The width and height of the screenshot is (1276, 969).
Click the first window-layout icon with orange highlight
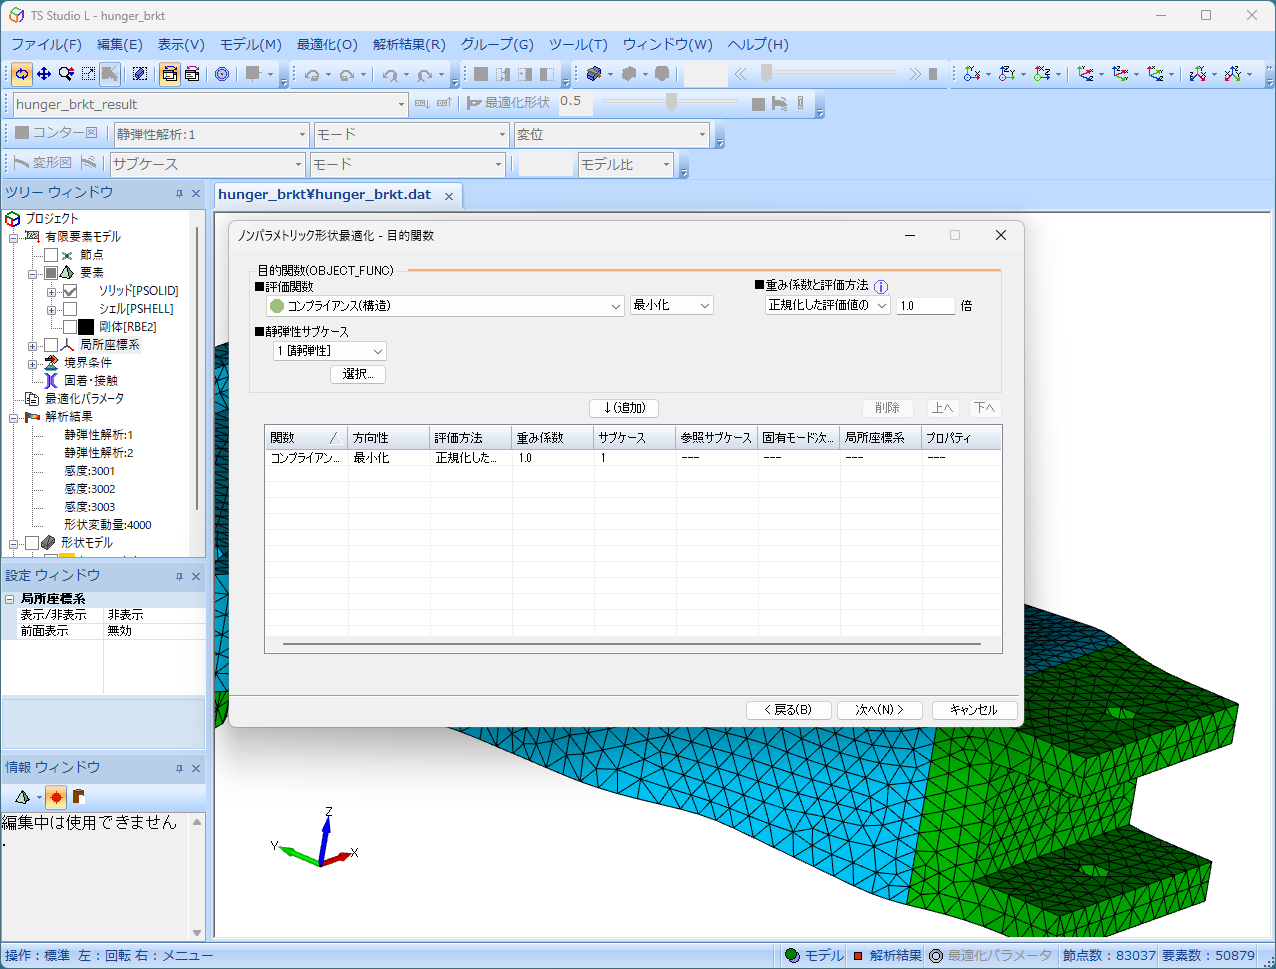pyautogui.click(x=170, y=74)
